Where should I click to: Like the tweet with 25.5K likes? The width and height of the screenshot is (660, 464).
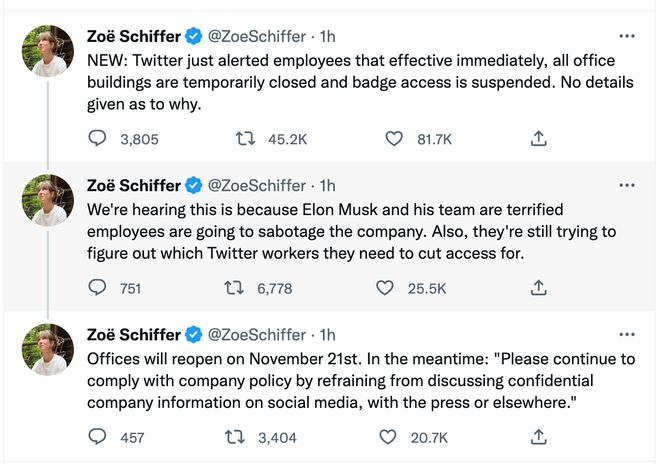pyautogui.click(x=386, y=288)
